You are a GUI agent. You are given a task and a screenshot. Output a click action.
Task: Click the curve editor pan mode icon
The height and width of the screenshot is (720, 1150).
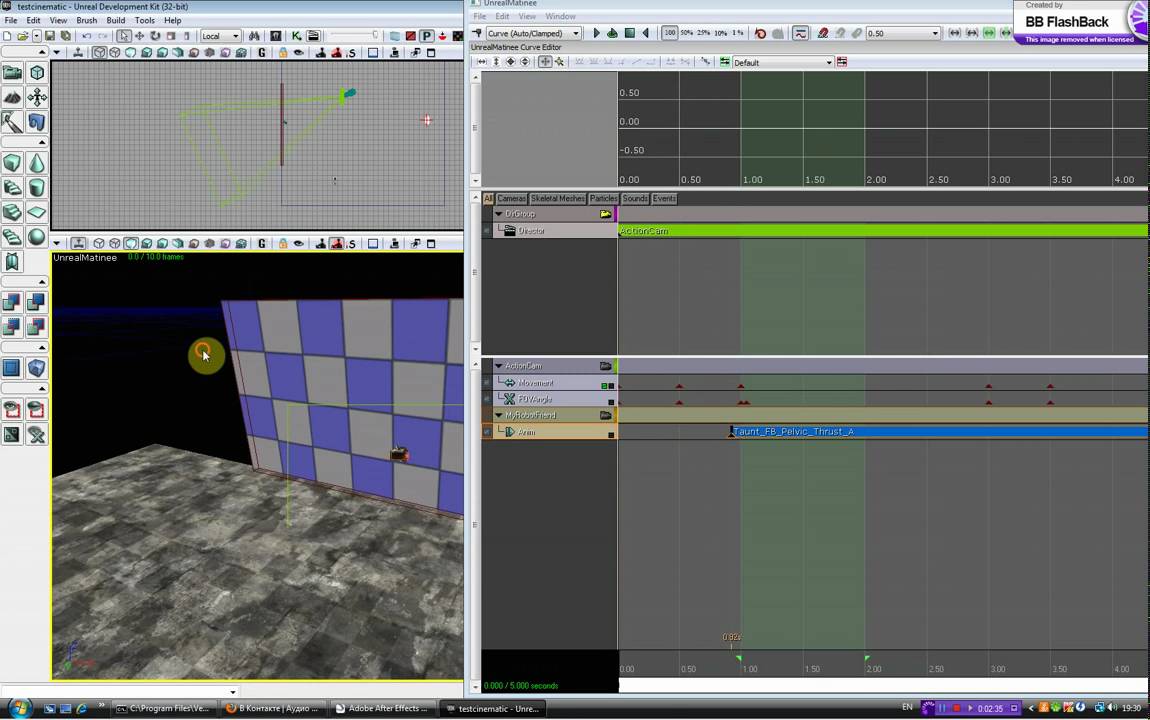pyautogui.click(x=545, y=62)
